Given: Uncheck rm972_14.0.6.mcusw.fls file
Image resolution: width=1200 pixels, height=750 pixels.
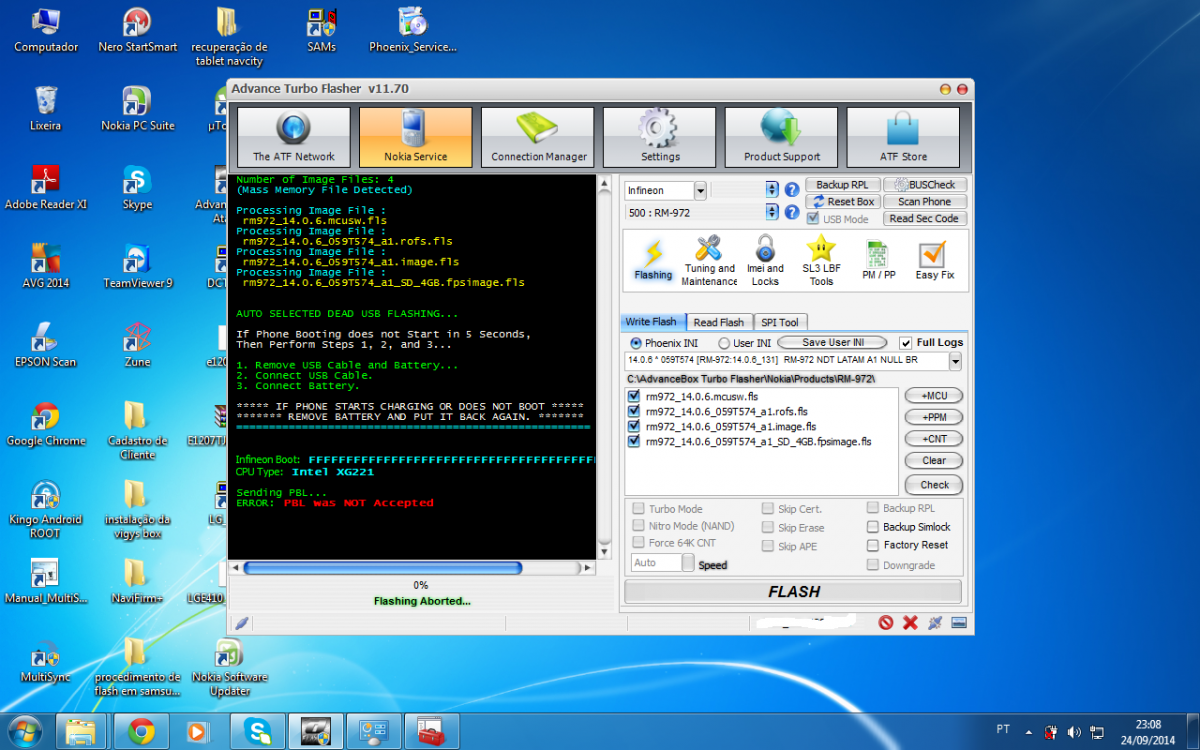Looking at the screenshot, I should click(x=634, y=396).
